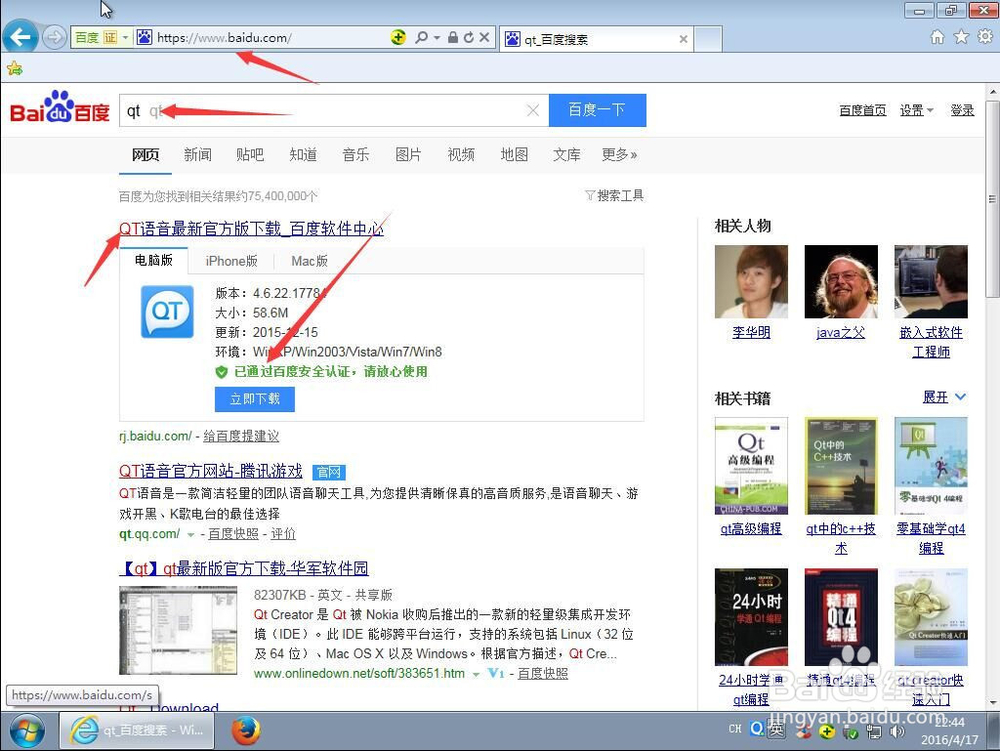Screen dimensions: 1000x751
Task: Launch Firefox from the taskbar
Action: click(246, 731)
